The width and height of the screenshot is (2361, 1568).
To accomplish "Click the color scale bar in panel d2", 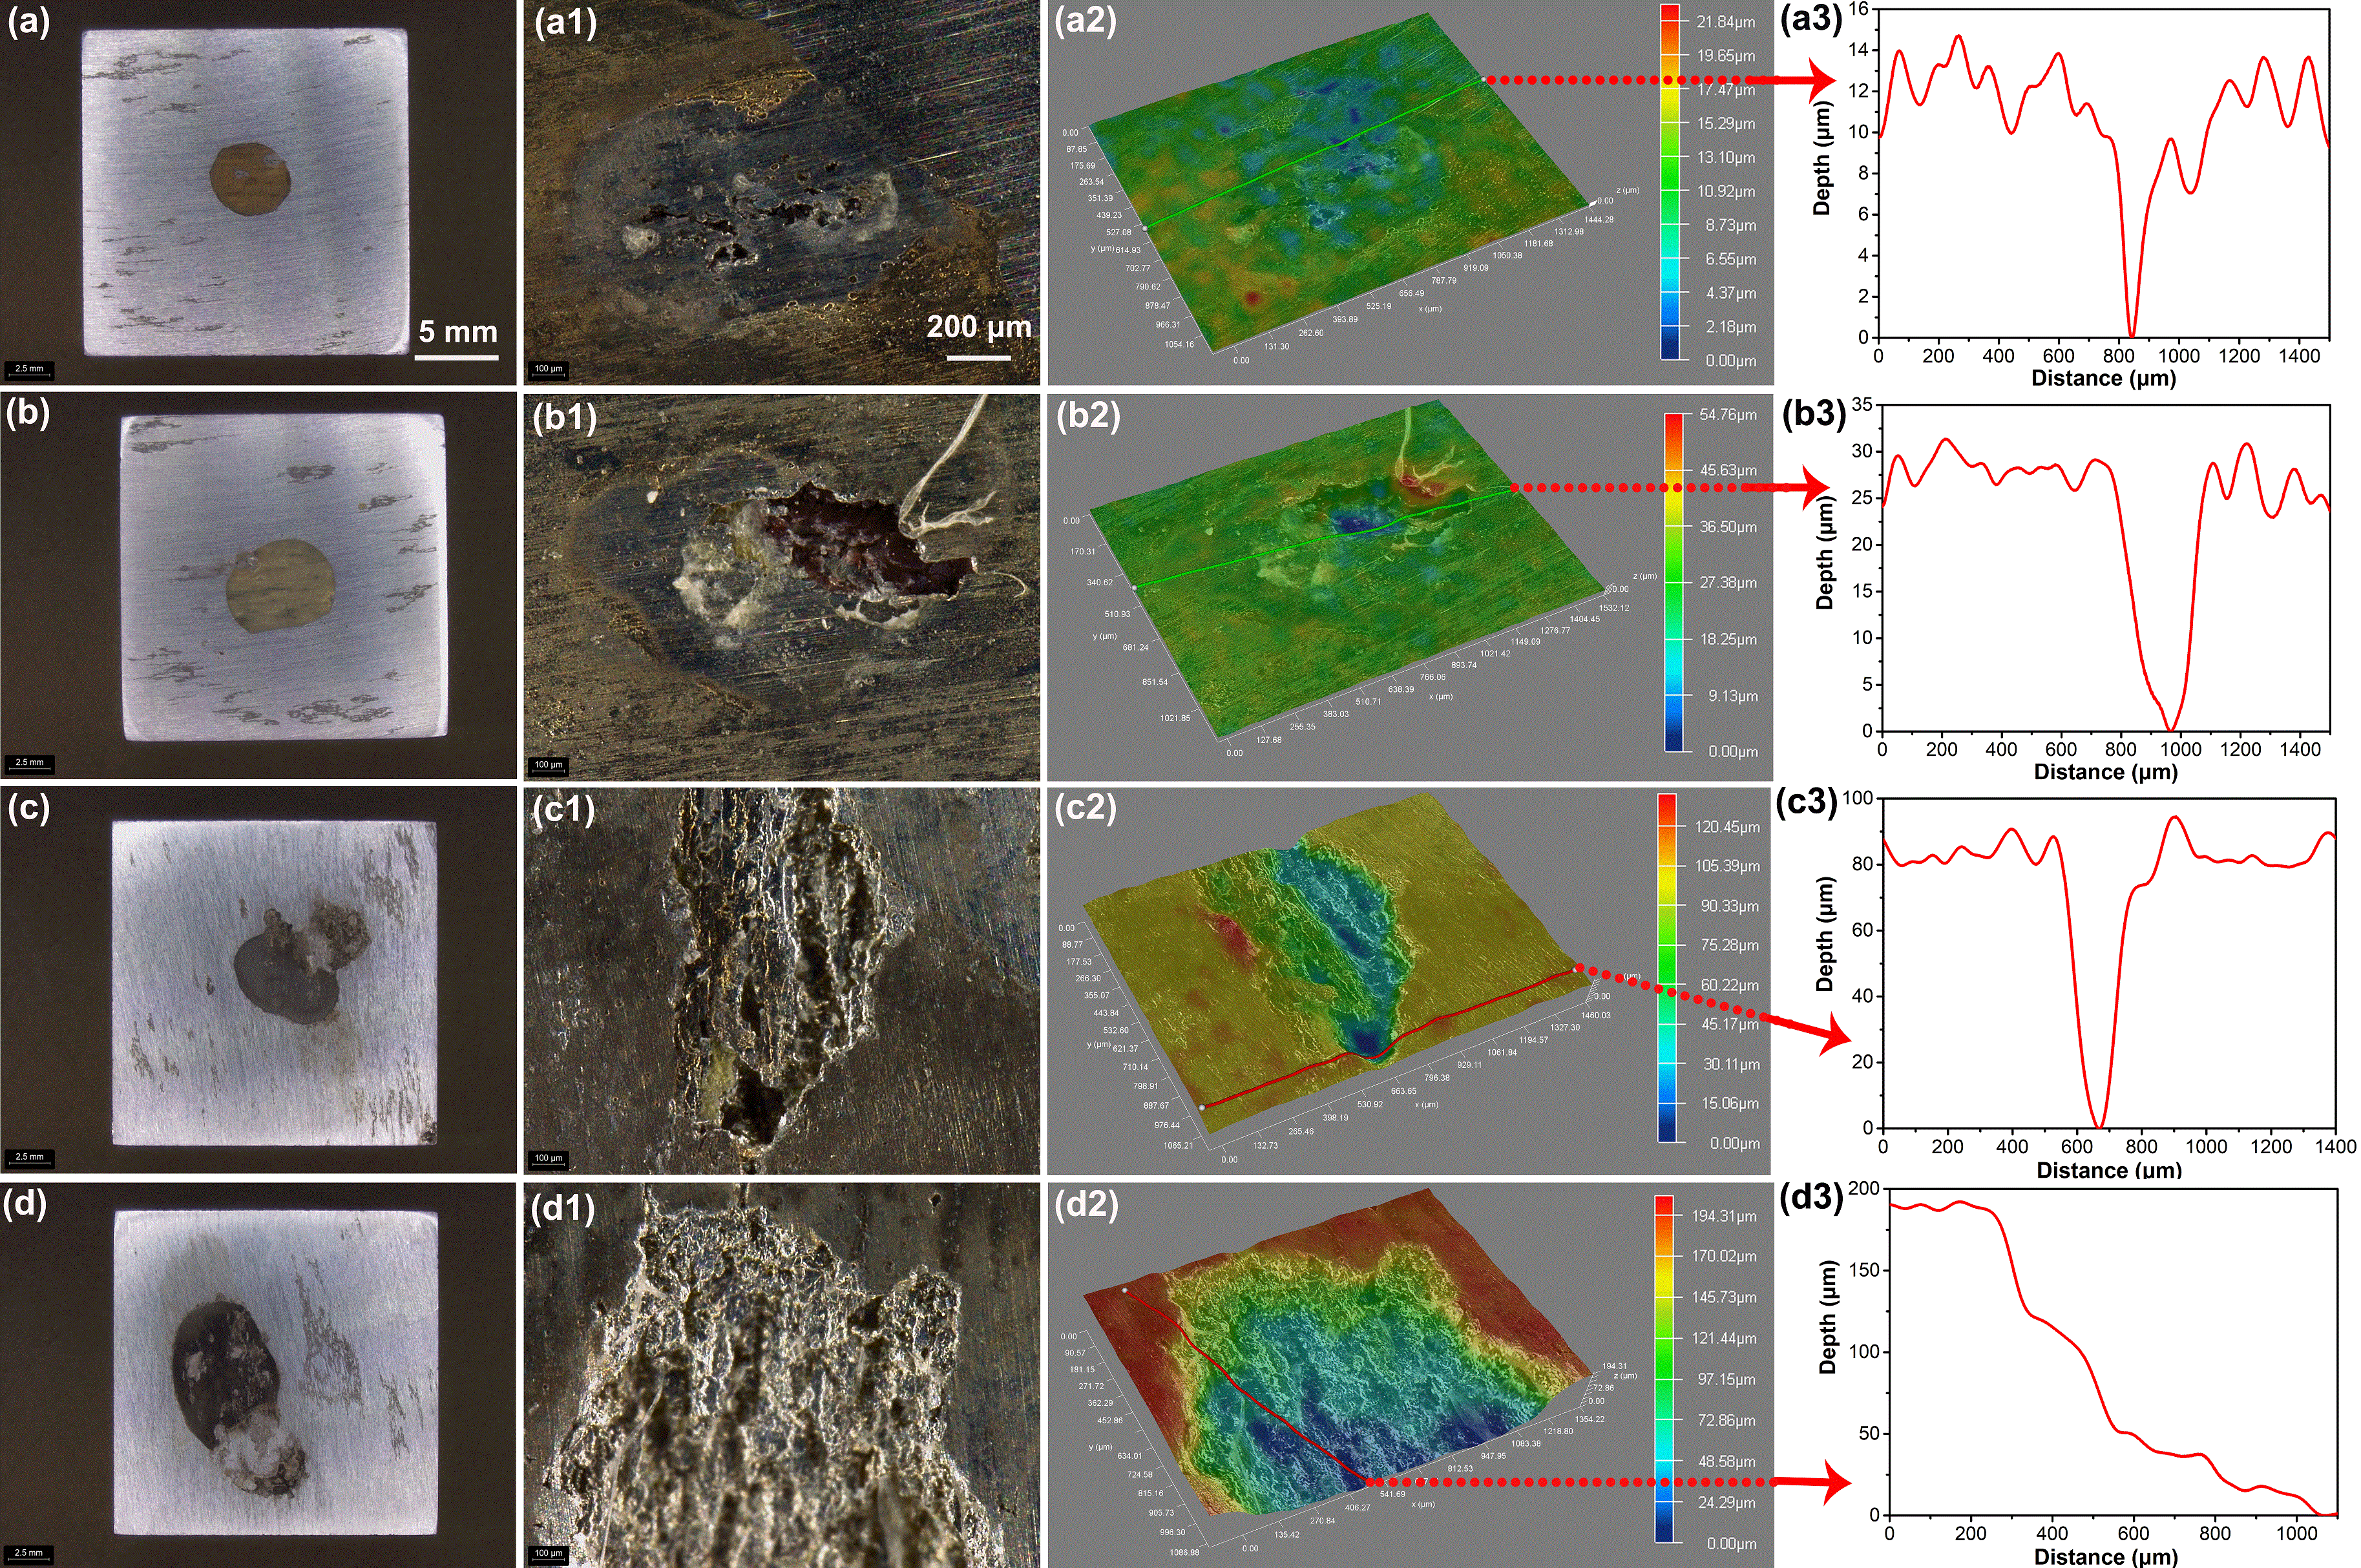I will coord(1664,1369).
